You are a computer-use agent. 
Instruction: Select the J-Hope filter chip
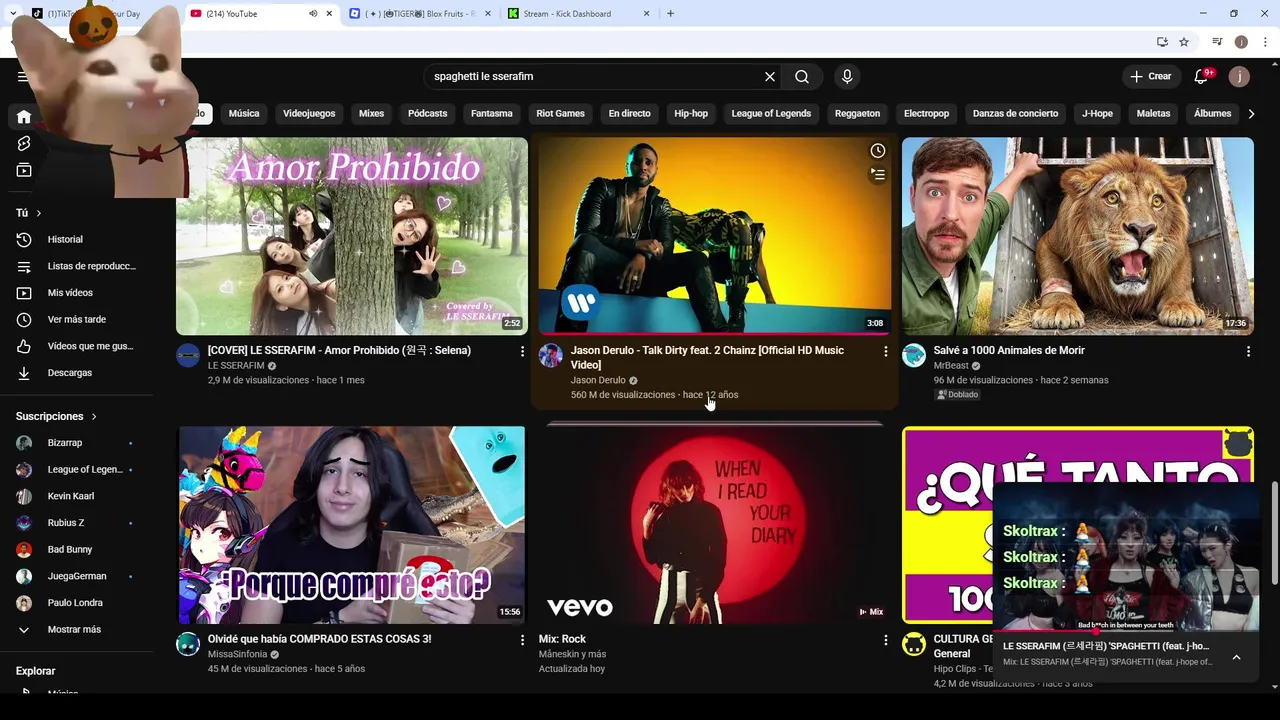point(1097,114)
